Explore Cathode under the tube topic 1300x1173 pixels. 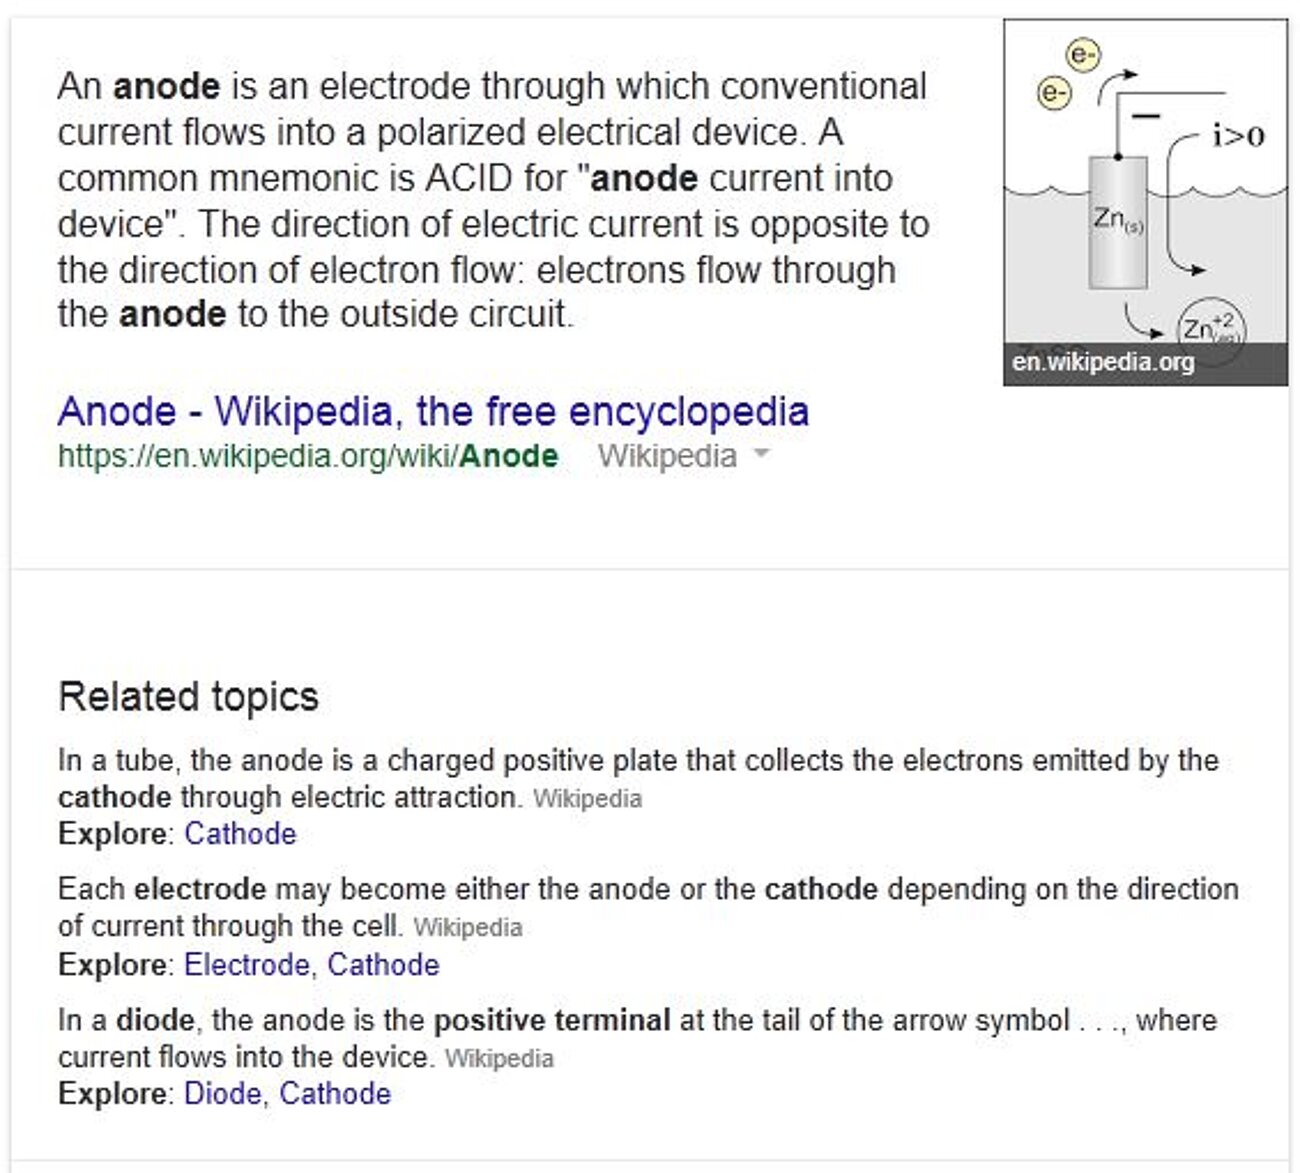point(240,834)
